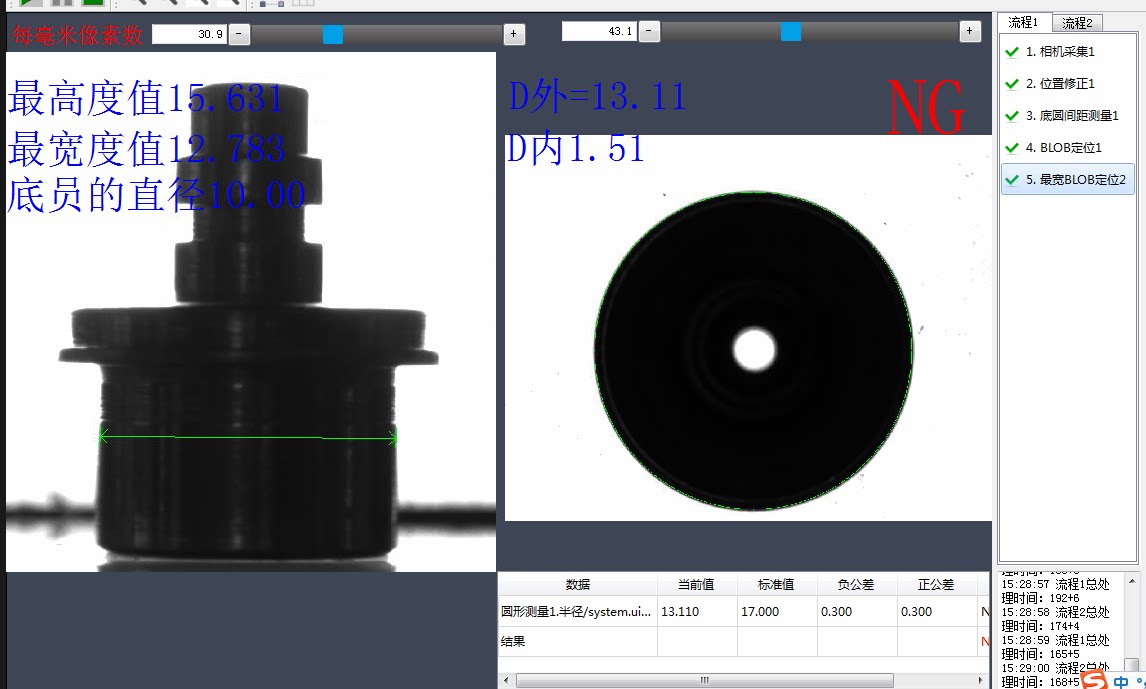Click the 43.1 value input field

tap(598, 32)
